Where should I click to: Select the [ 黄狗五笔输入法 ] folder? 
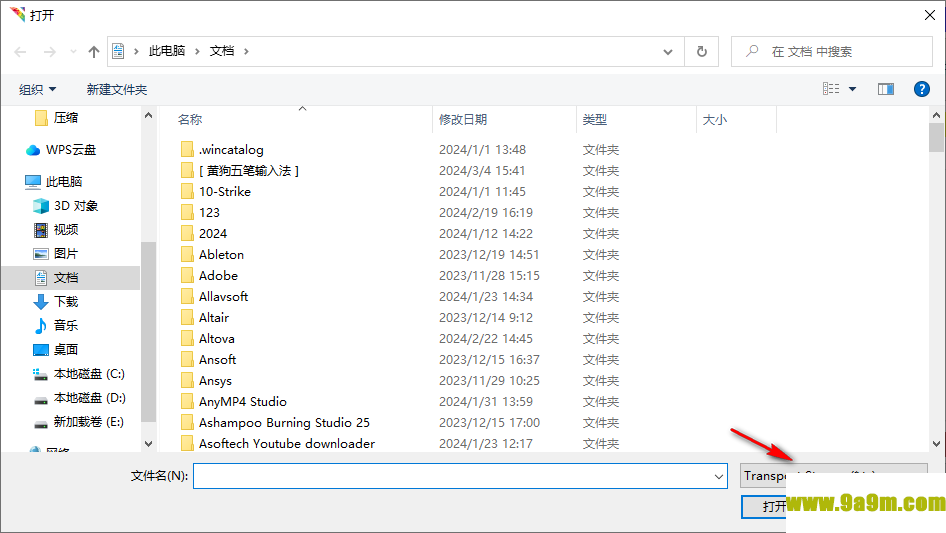coord(249,171)
